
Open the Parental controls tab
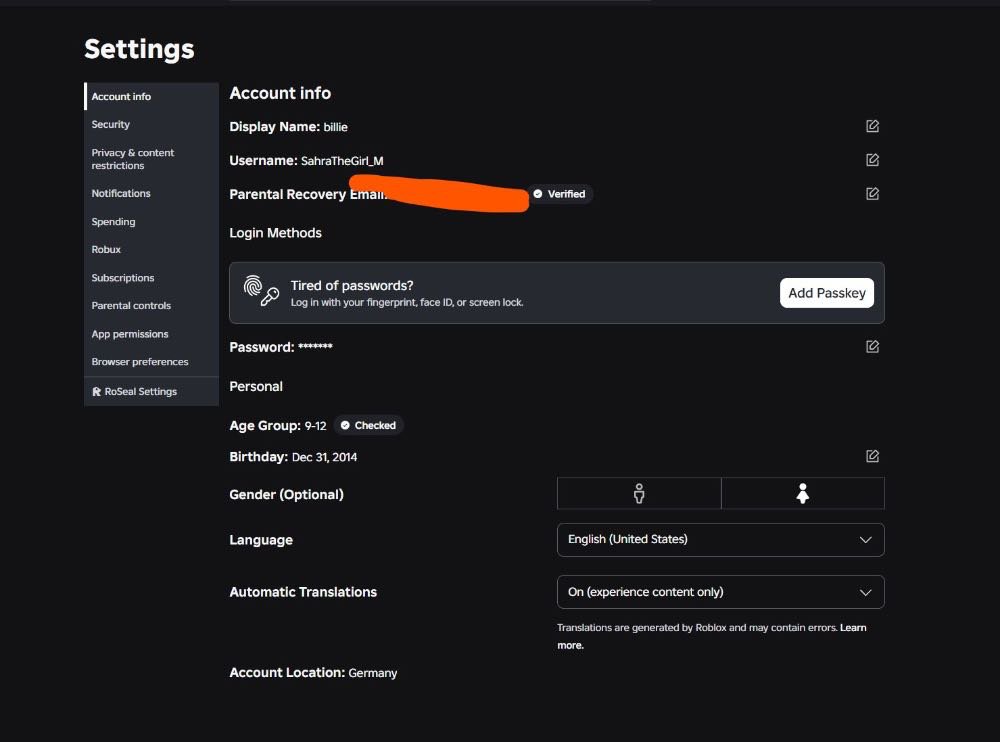point(131,306)
